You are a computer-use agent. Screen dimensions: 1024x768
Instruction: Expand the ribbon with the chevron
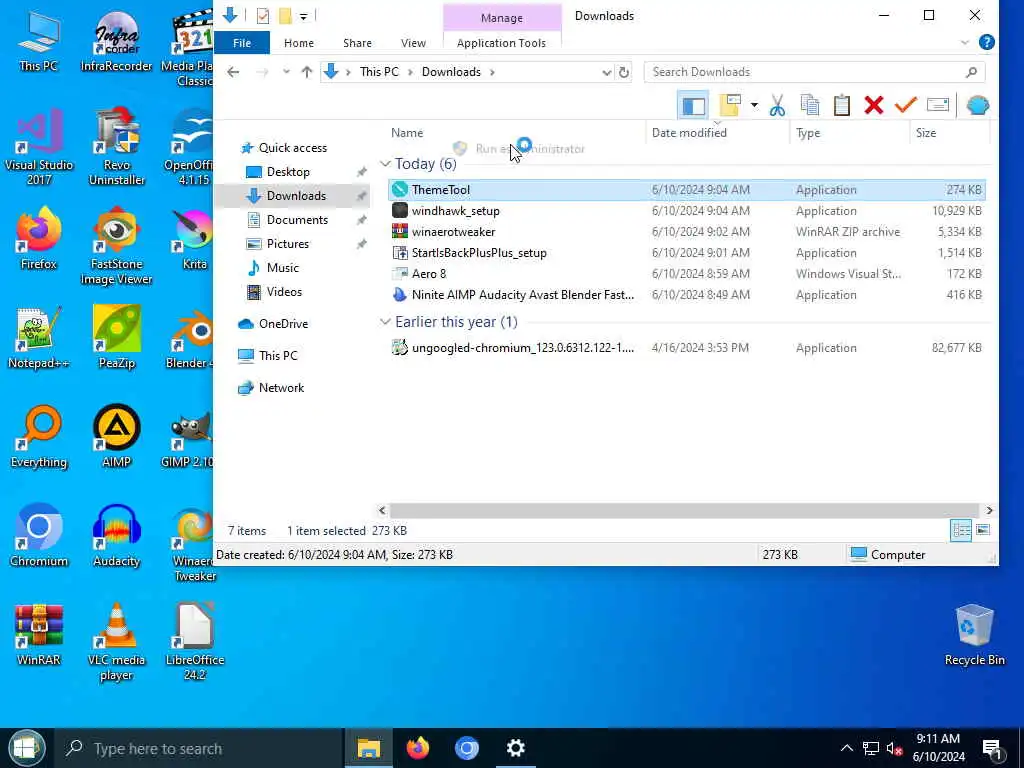965,42
